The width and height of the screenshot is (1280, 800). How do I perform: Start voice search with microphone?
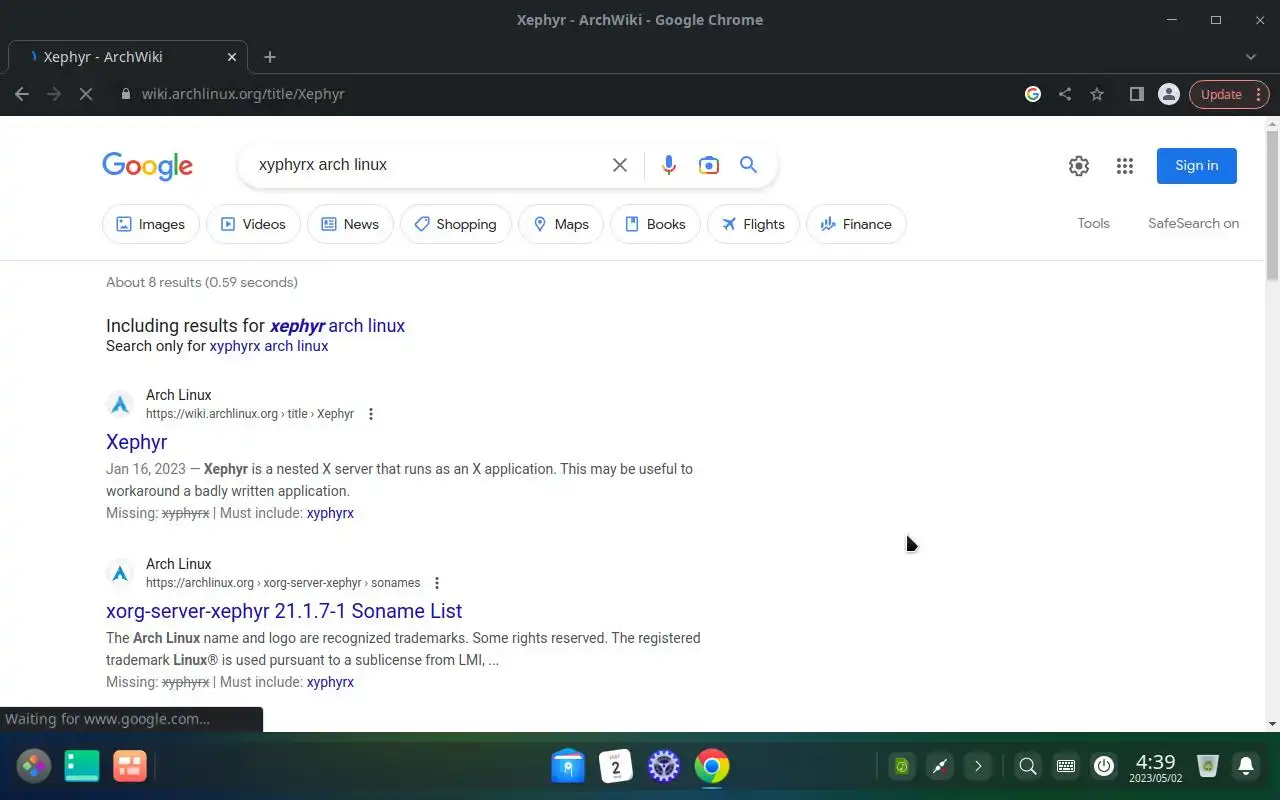coord(669,165)
